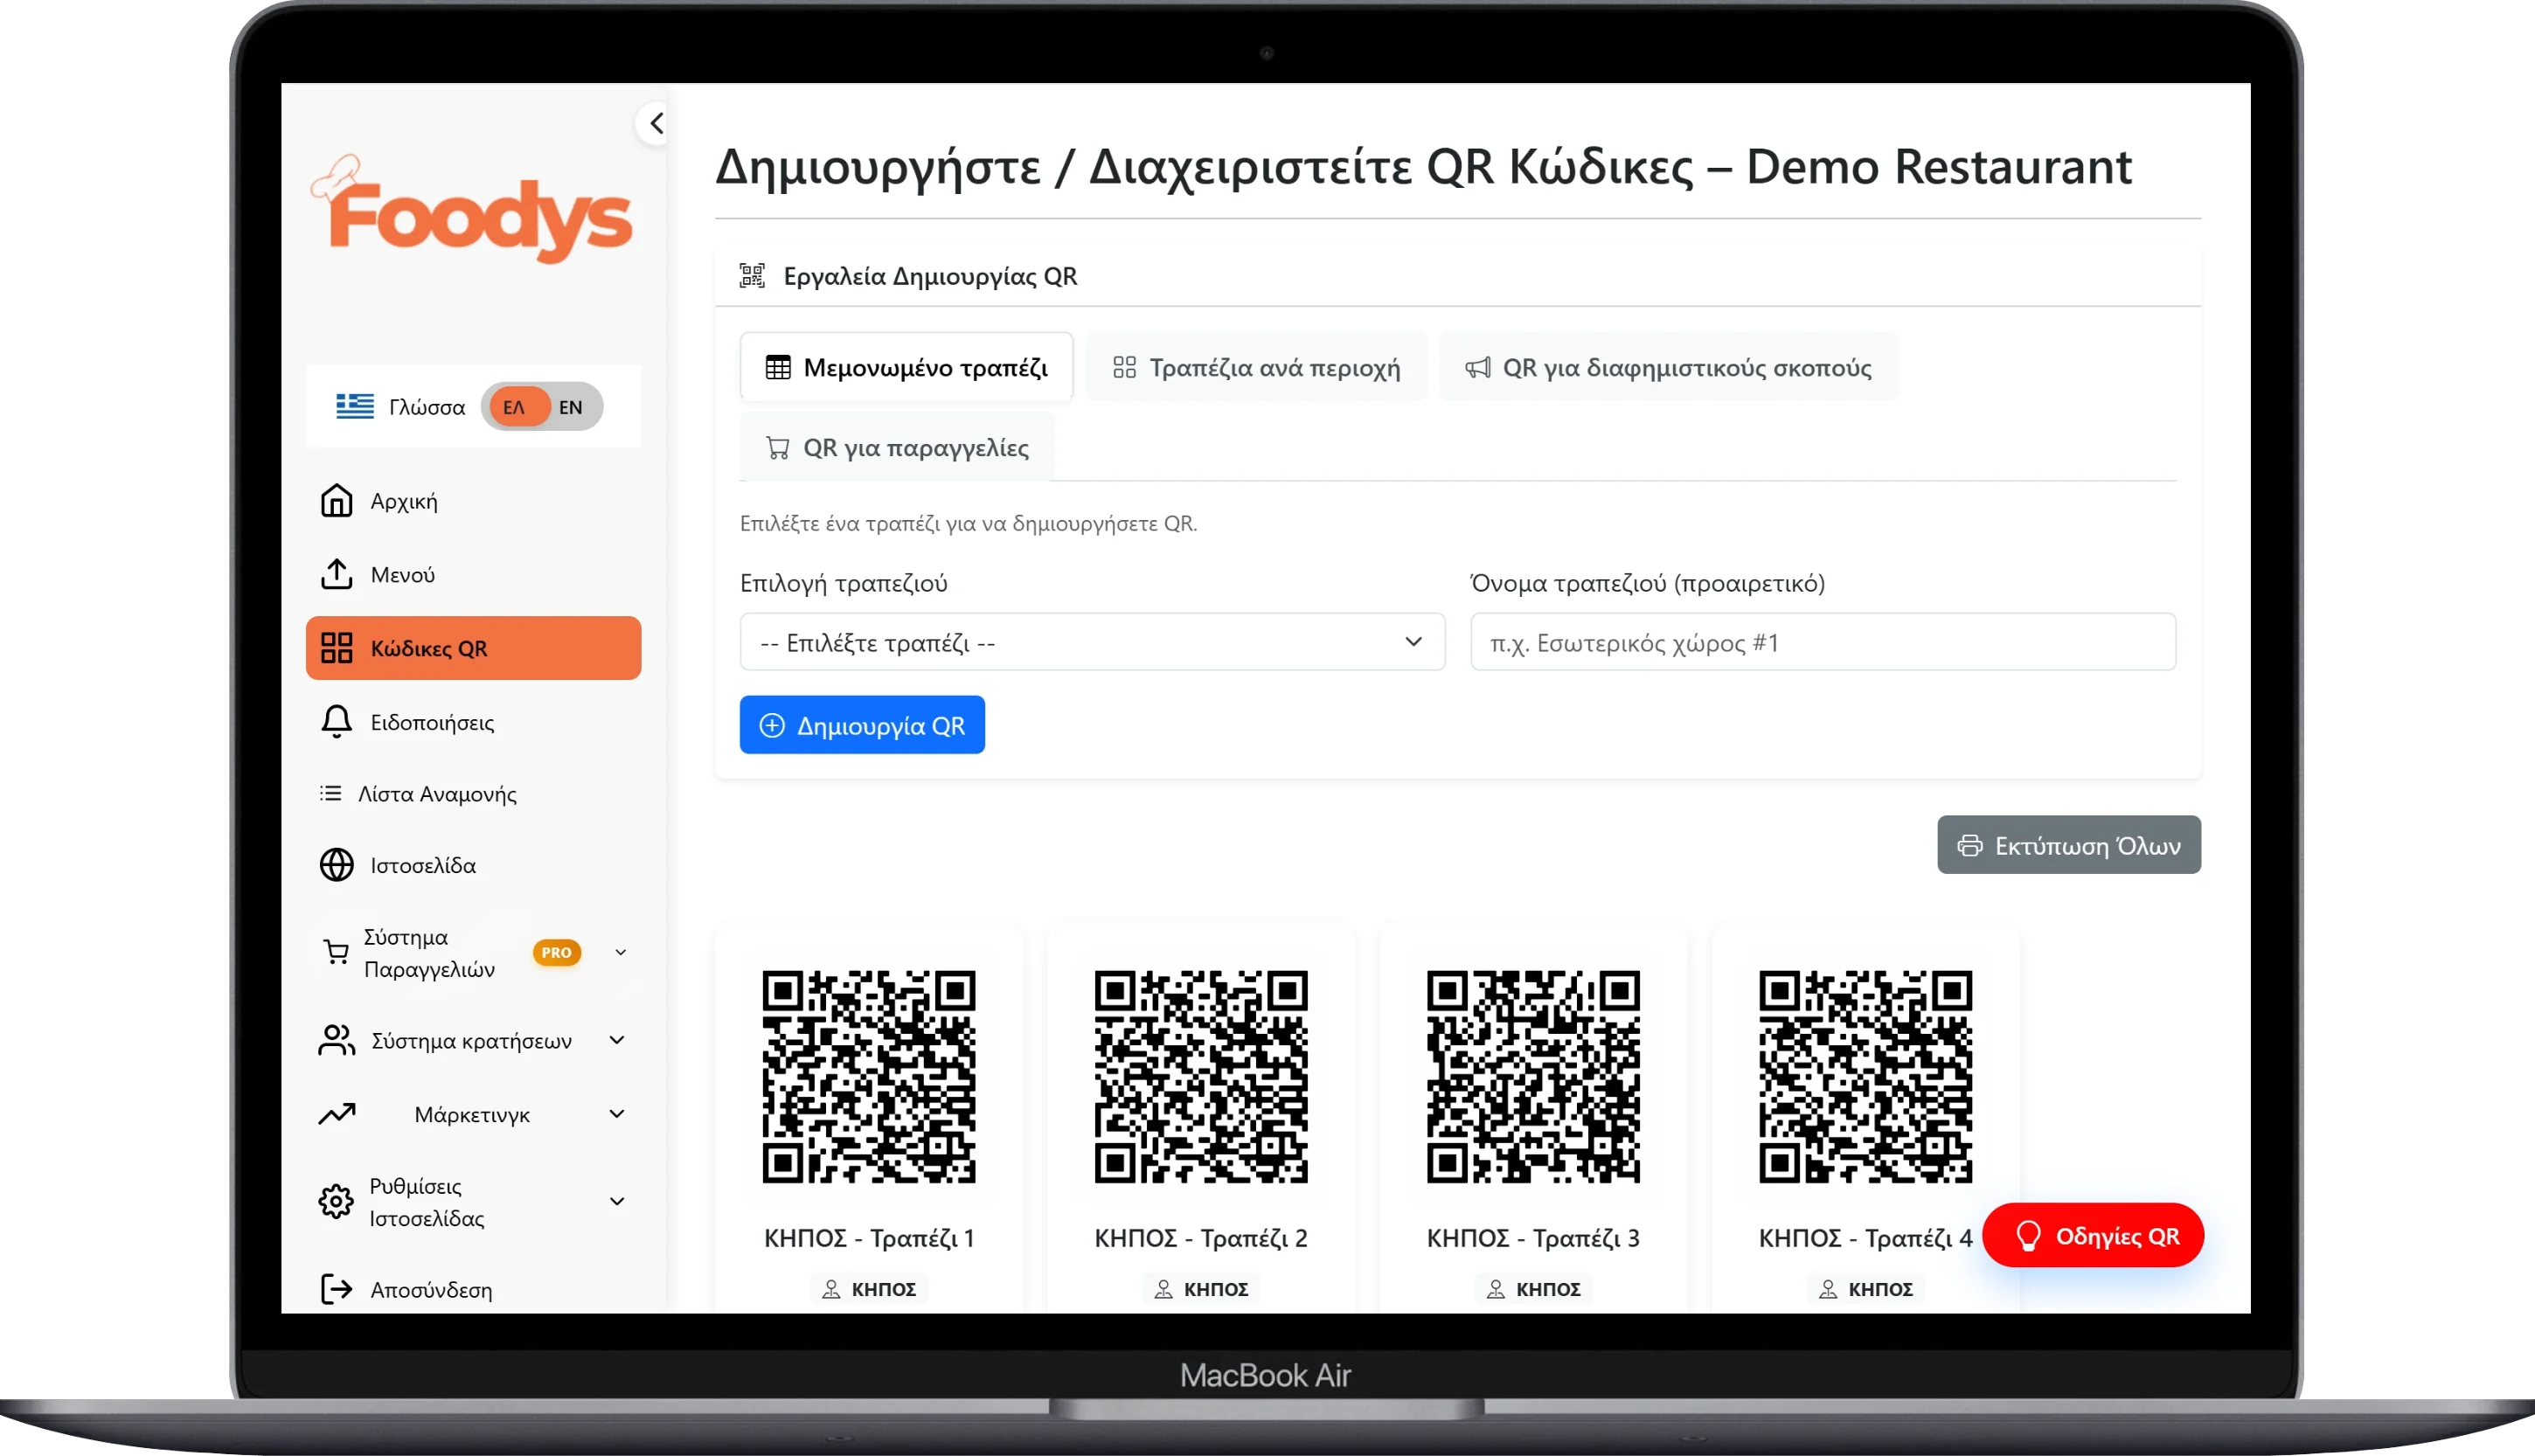Open the Επιλέξτε τραπέζι dropdown
The image size is (2535, 1456).
1091,642
